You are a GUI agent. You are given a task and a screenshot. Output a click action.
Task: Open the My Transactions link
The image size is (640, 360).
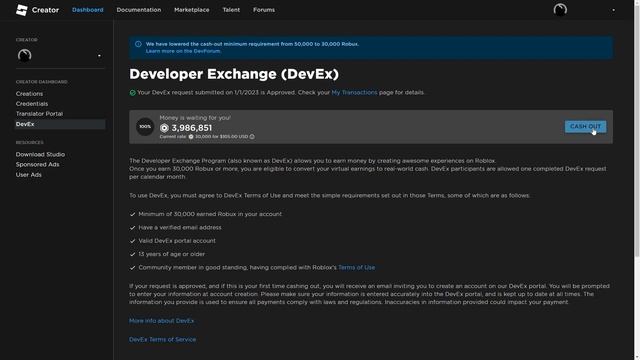[354, 93]
